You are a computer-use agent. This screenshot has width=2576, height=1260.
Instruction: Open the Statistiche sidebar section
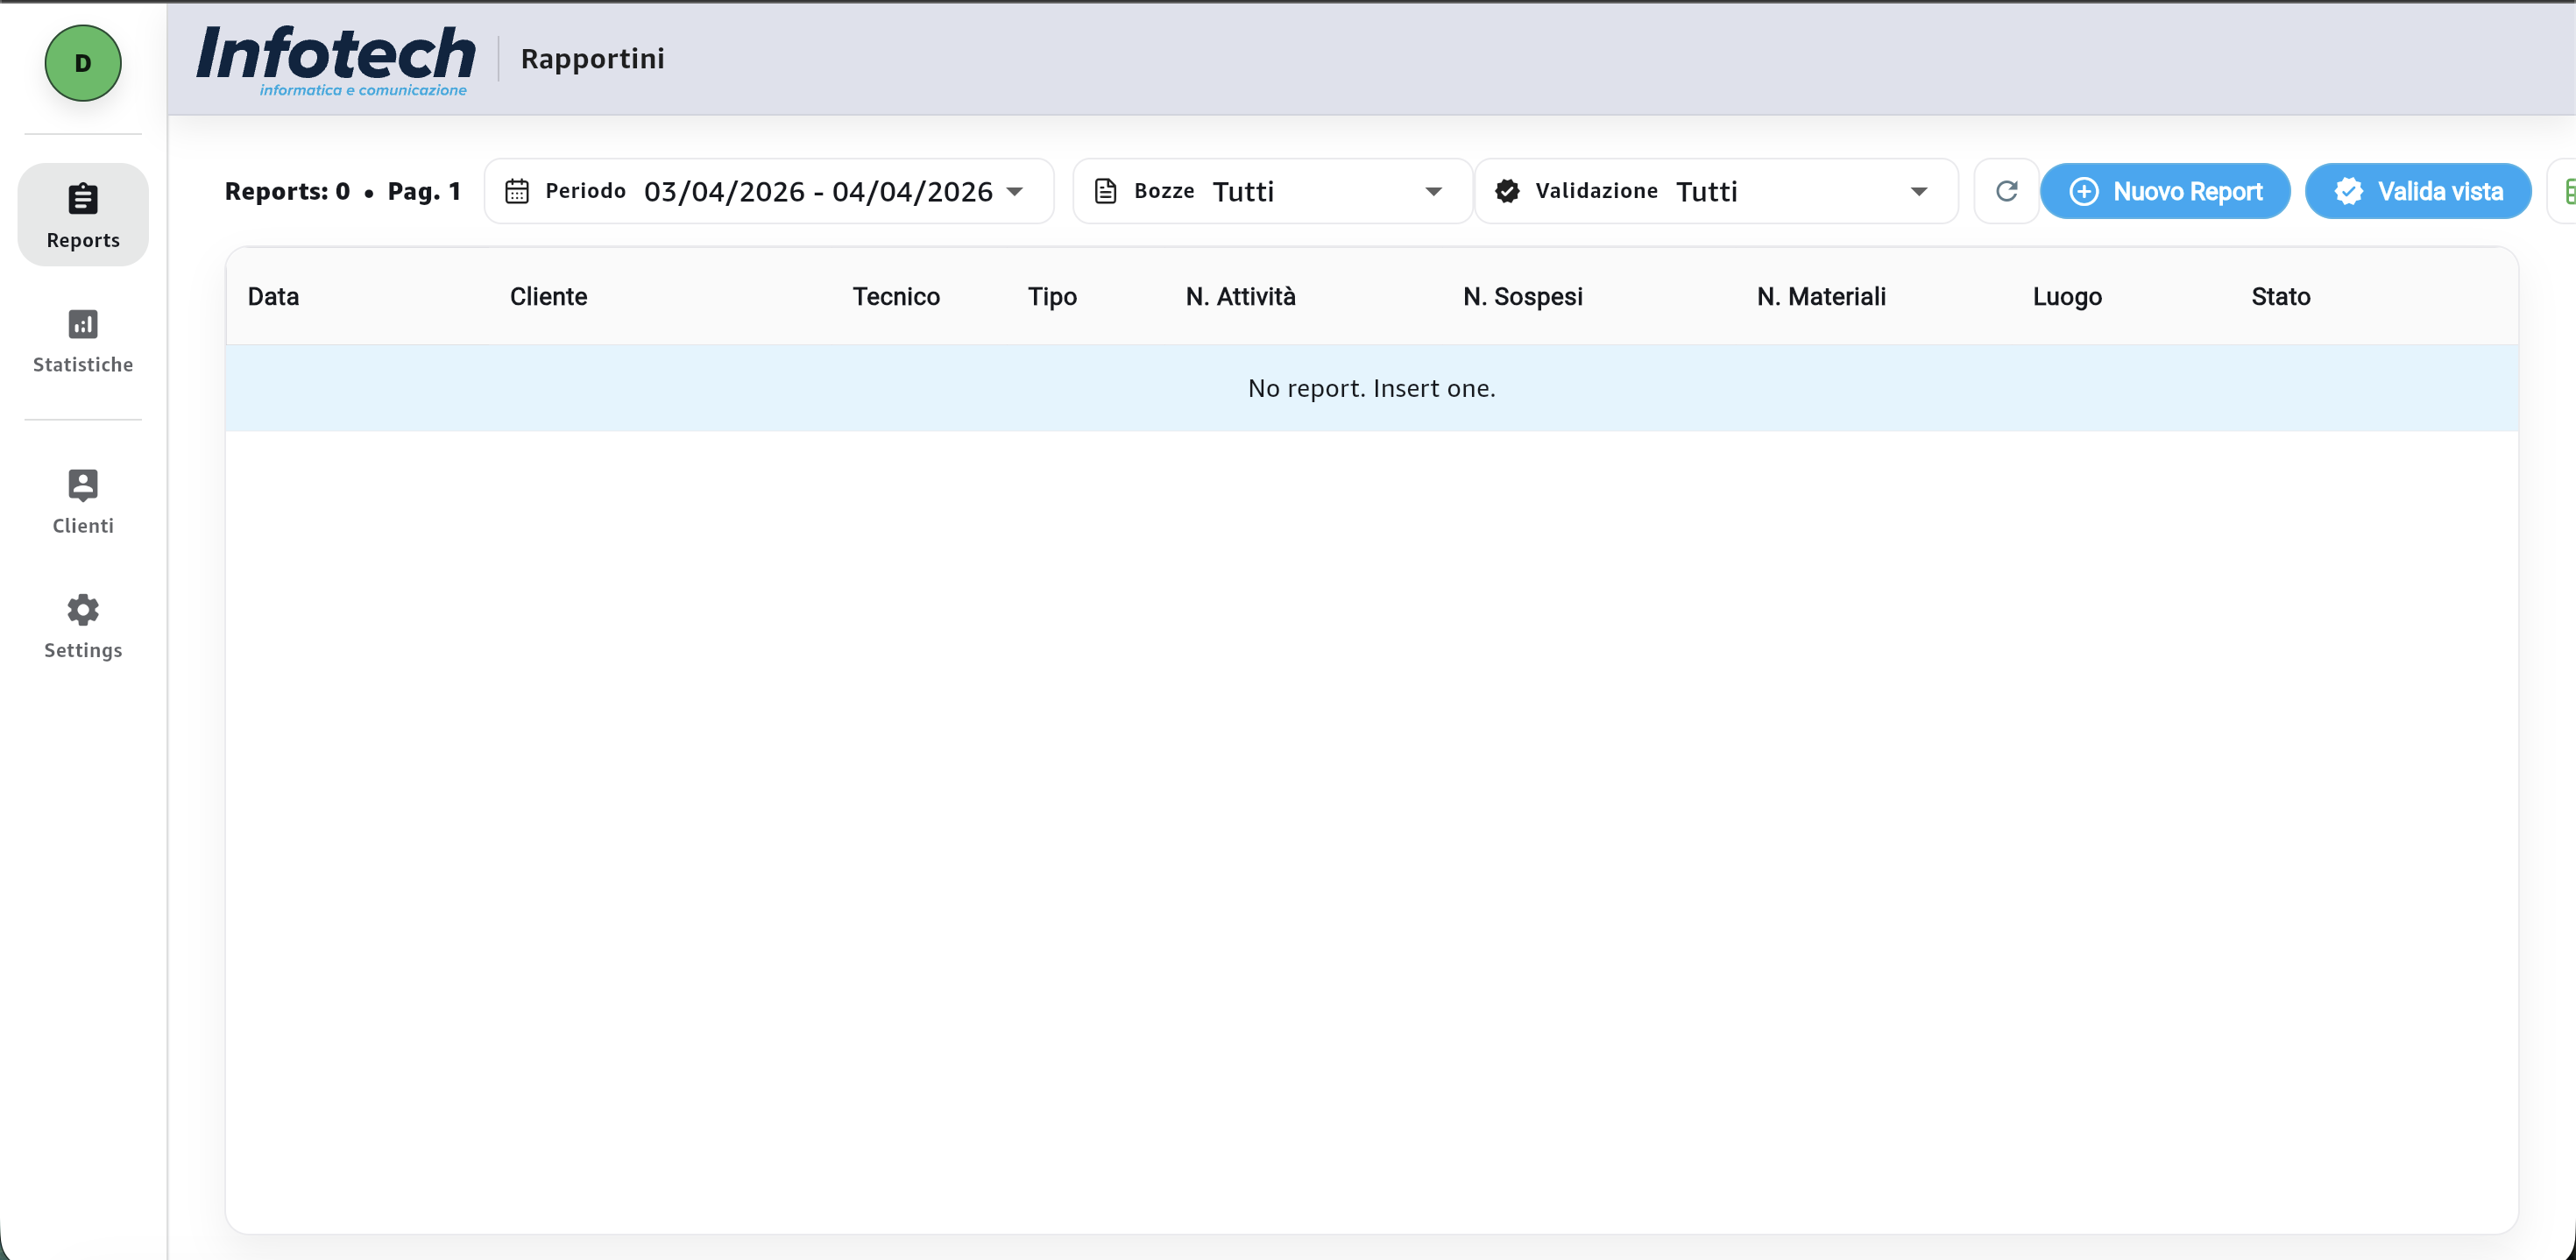point(83,340)
